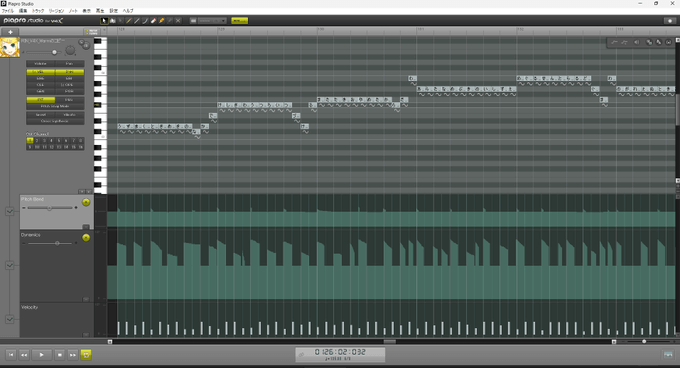680x368 pixels.
Task: Collapse the Pitch Bend lane arrow
Action: point(86,227)
